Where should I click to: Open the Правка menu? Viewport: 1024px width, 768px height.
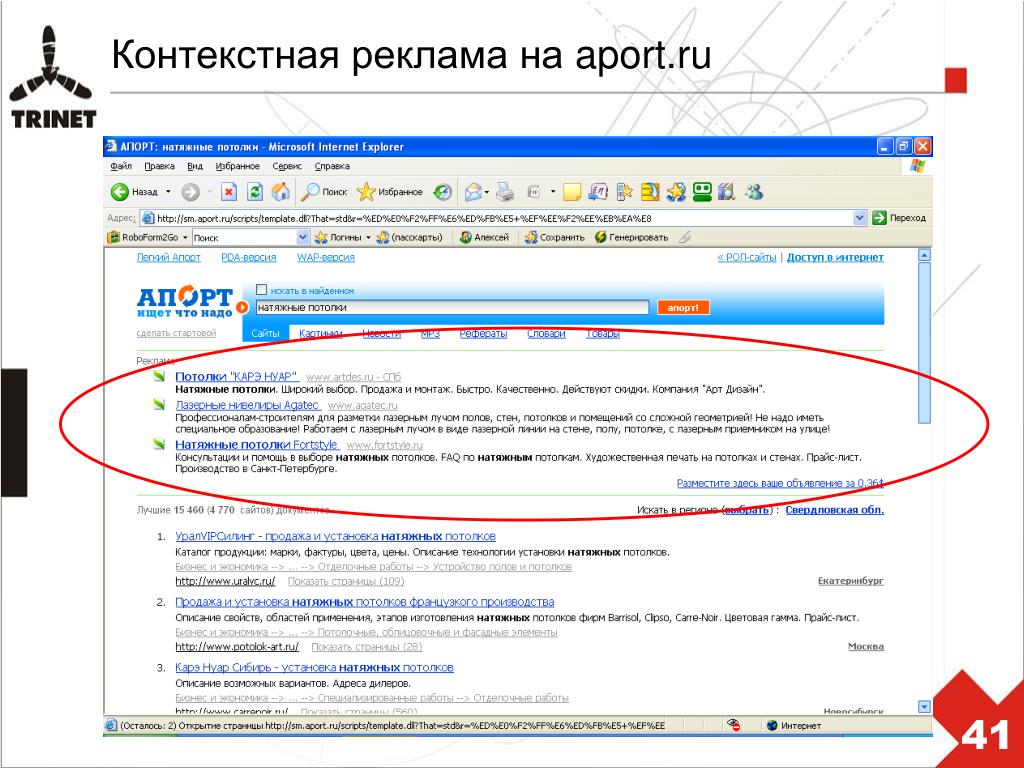click(159, 167)
